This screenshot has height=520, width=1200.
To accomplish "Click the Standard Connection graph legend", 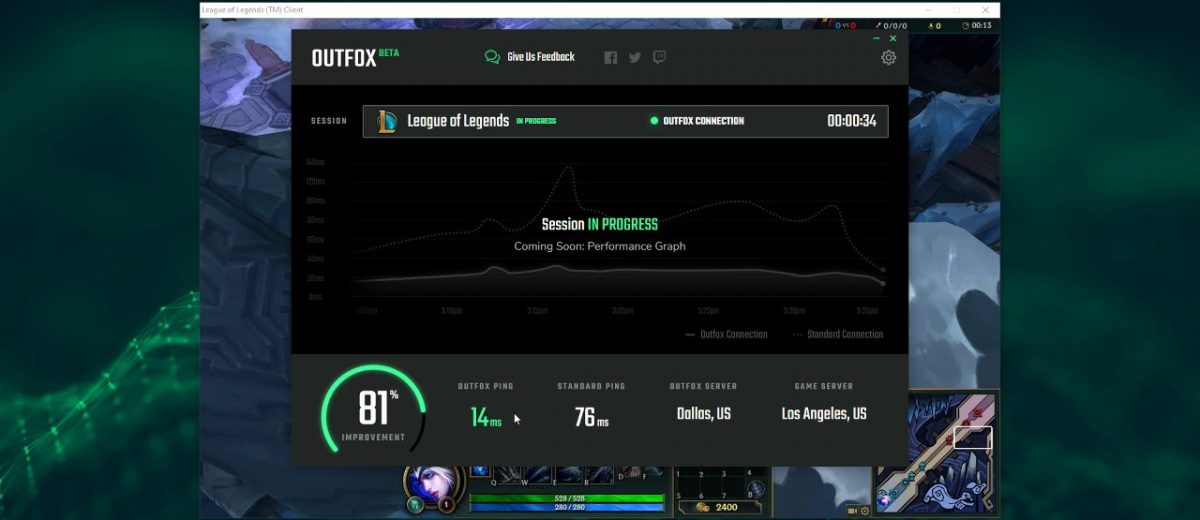I will pyautogui.click(x=838, y=334).
